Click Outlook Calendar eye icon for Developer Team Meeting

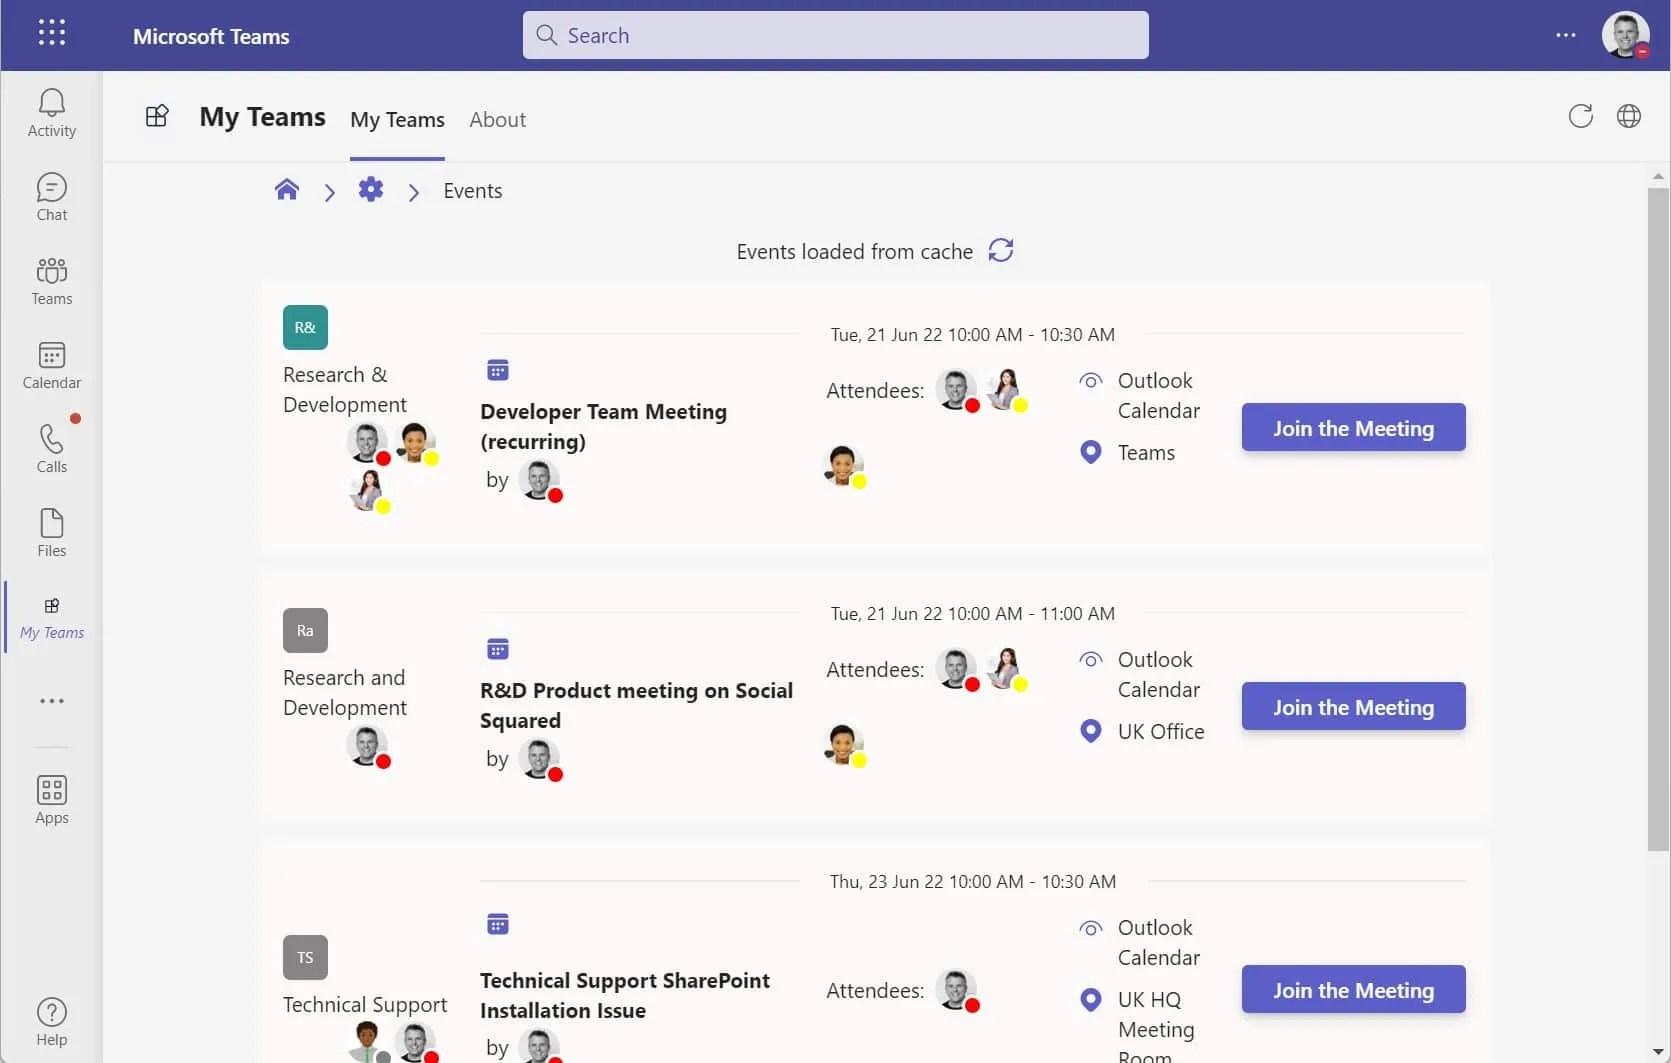[x=1091, y=380]
